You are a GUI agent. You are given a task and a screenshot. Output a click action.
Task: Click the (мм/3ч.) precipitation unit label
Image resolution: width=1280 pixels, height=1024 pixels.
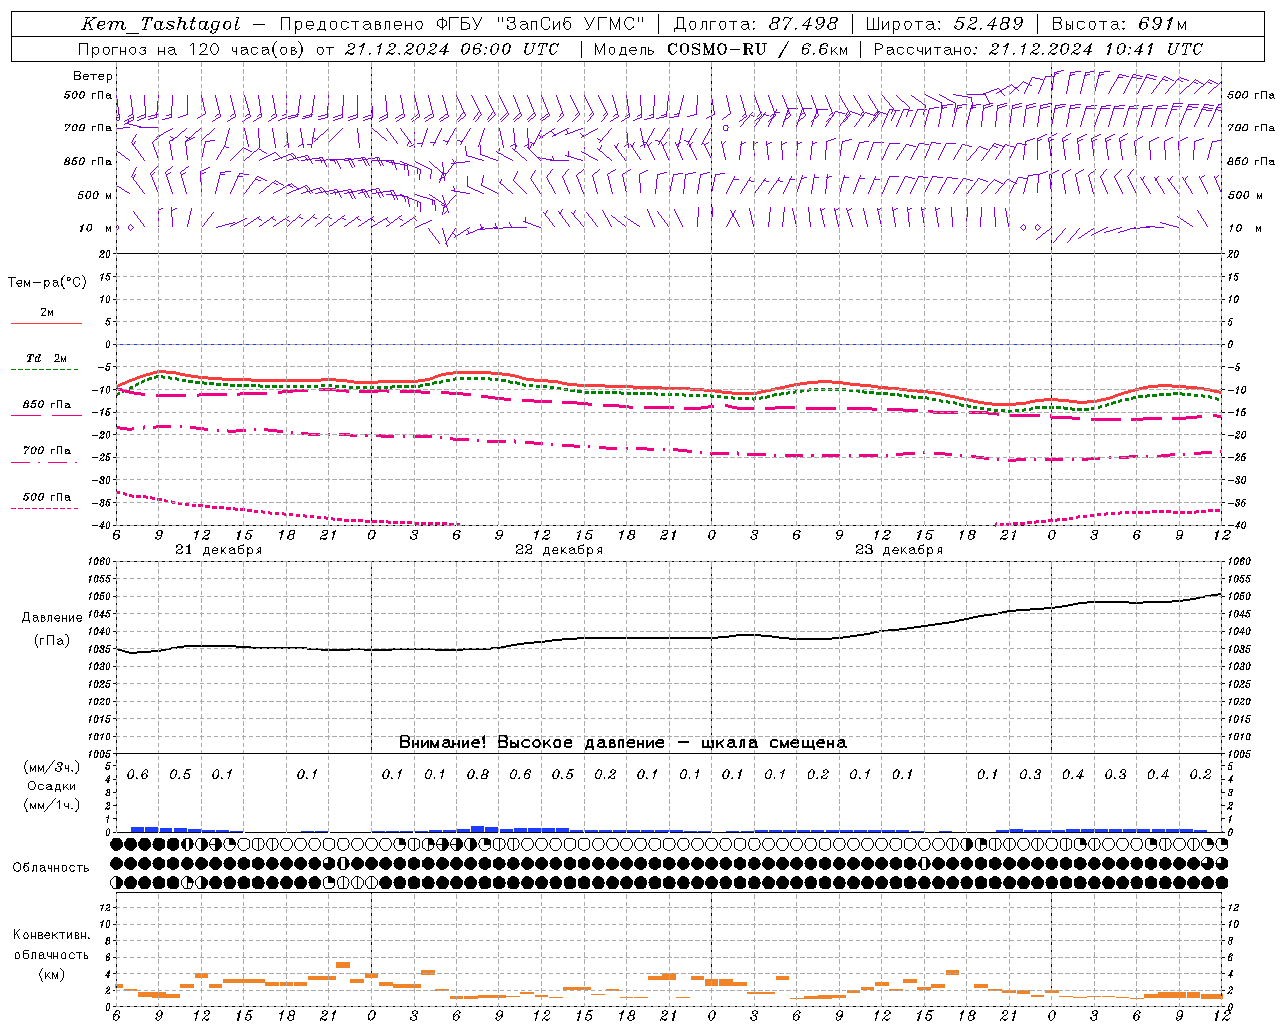[x=52, y=767]
